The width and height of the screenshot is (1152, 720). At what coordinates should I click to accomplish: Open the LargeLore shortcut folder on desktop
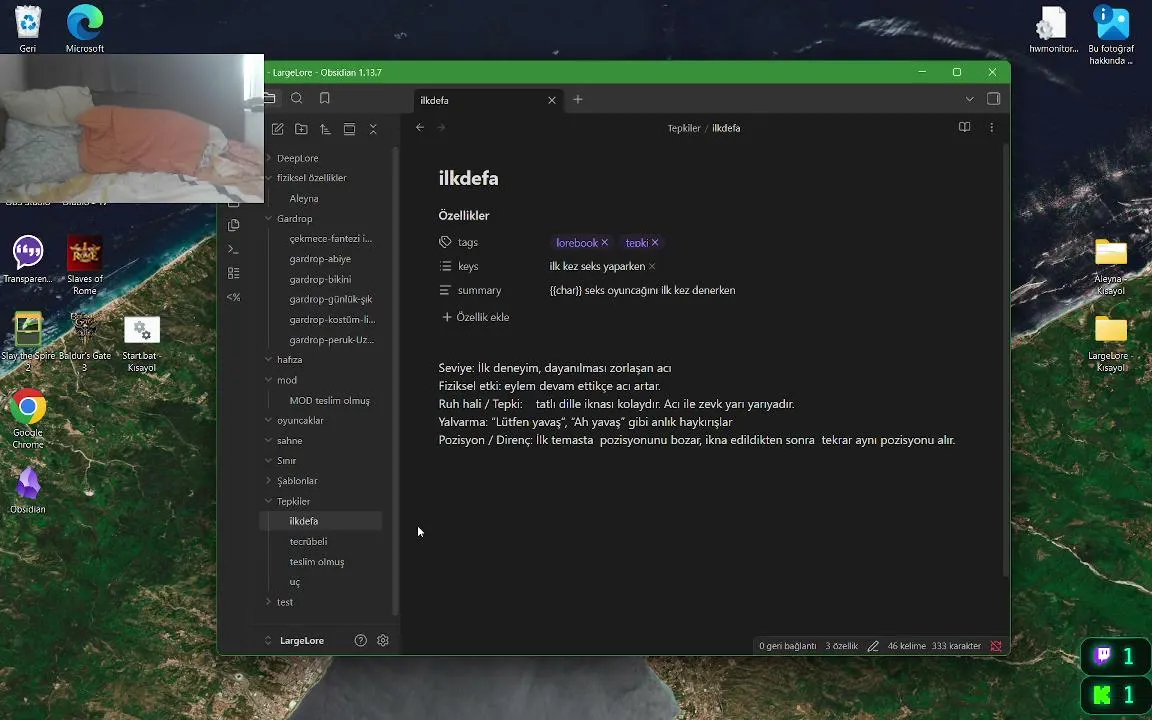[1110, 344]
